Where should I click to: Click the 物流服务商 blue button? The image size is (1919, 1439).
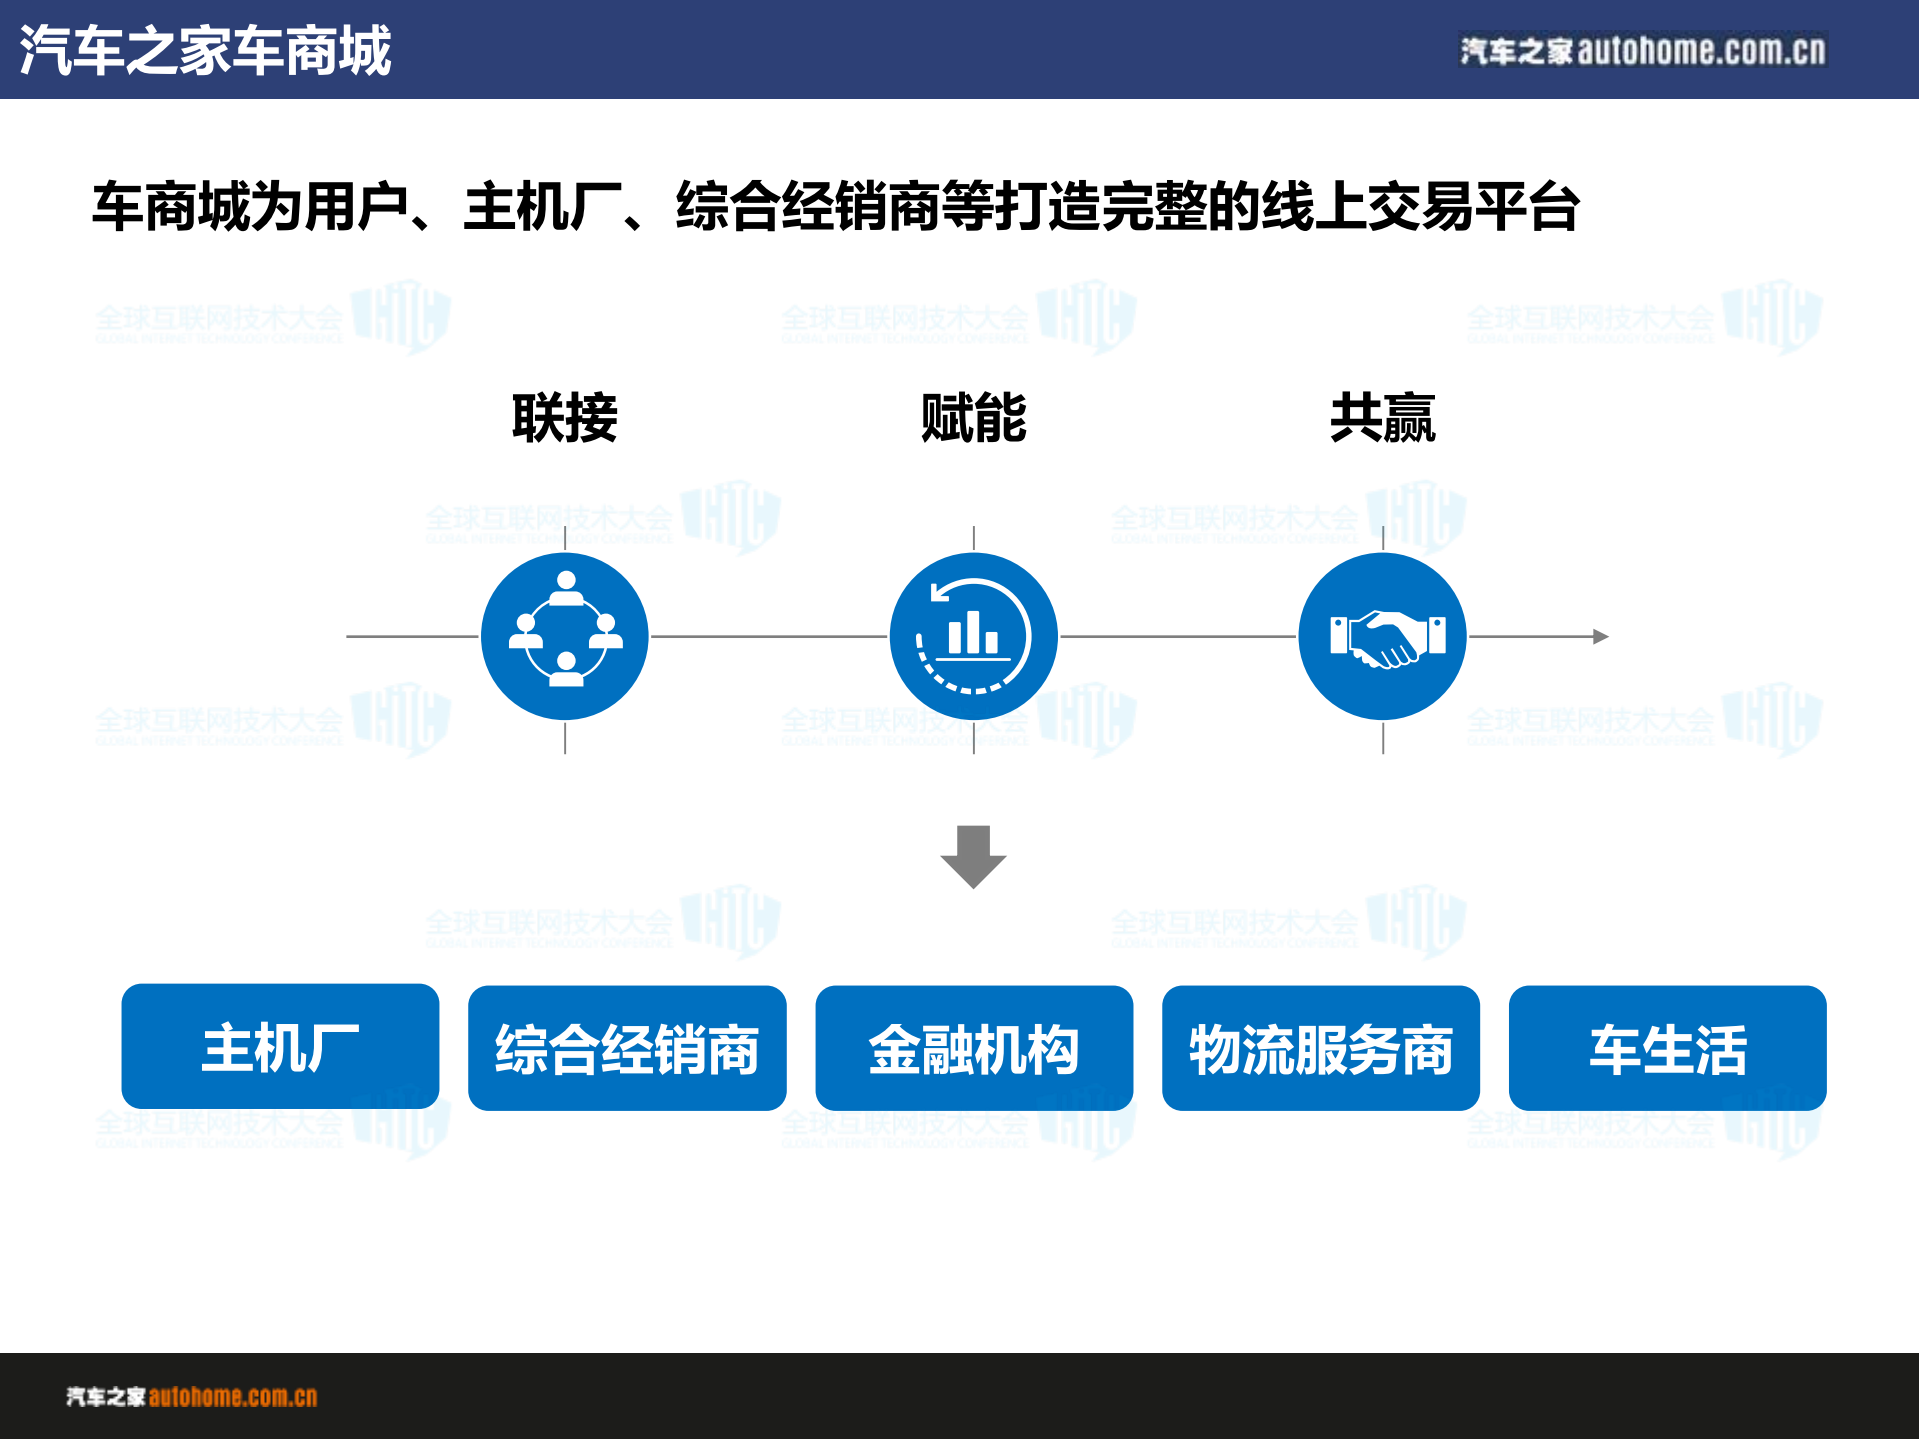point(1321,1047)
